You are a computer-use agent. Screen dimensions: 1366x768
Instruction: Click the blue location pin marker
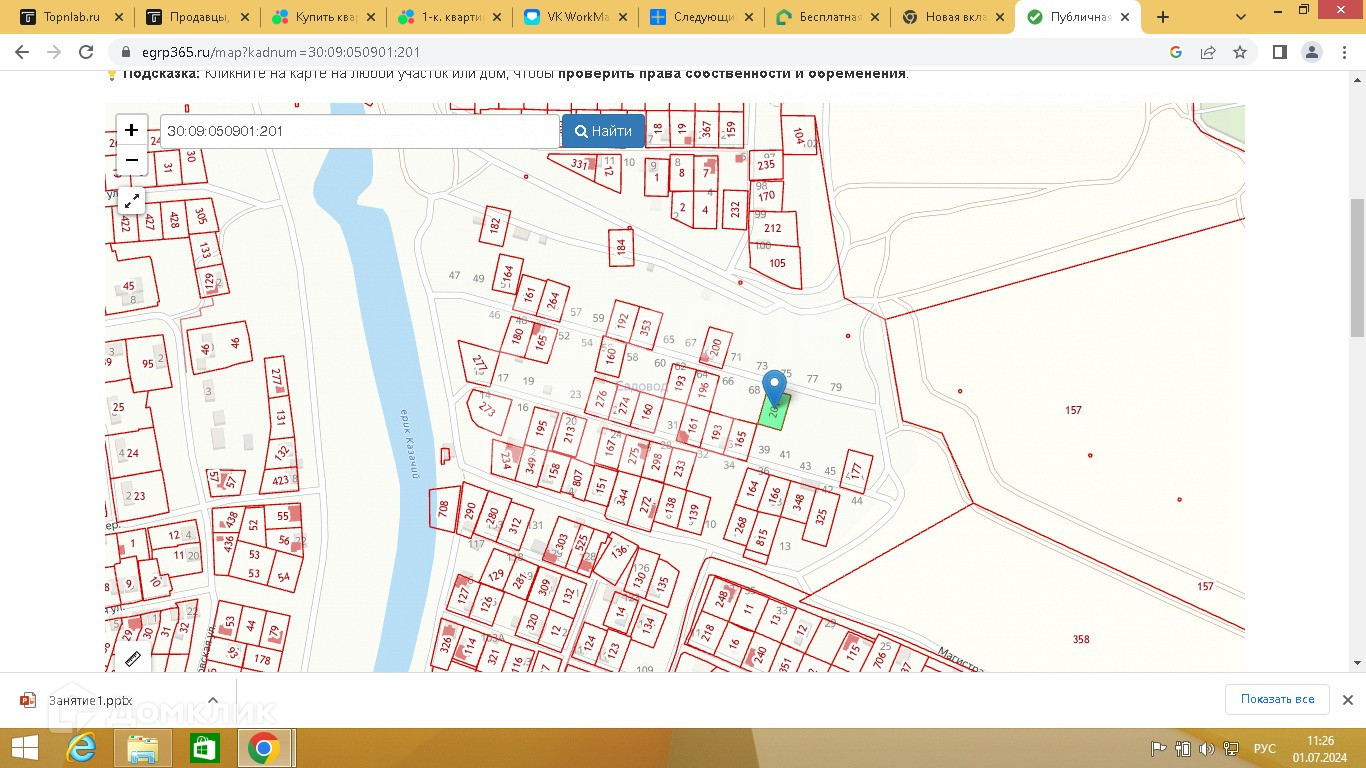click(774, 388)
